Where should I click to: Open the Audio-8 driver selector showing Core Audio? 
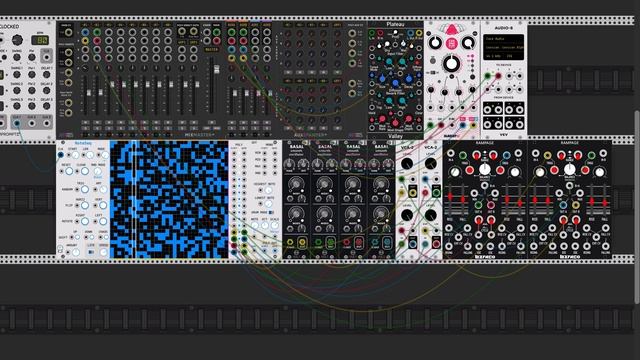click(504, 39)
